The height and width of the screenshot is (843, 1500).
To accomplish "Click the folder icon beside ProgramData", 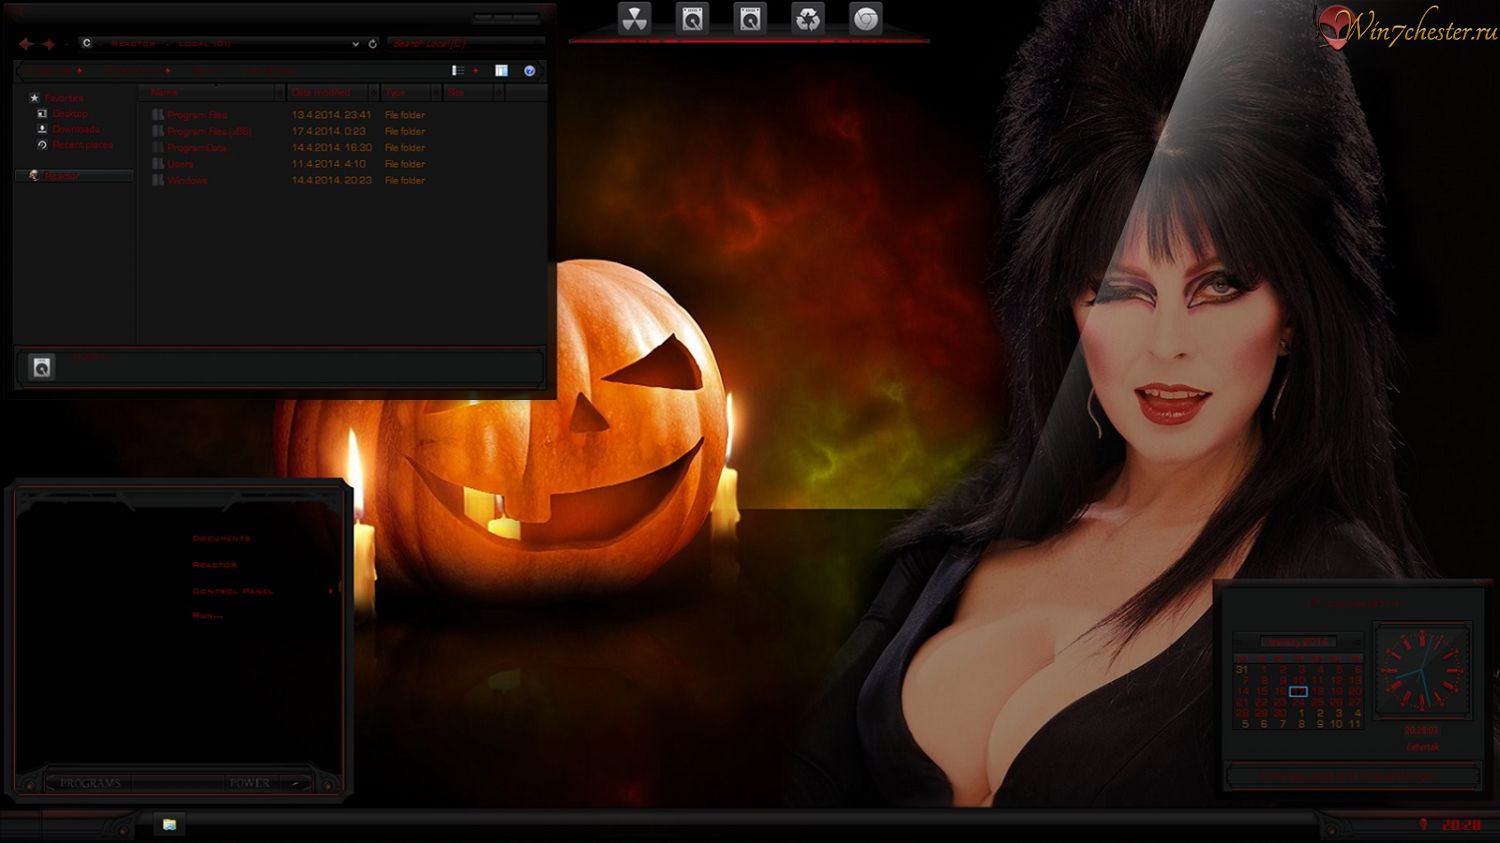I will click(158, 148).
